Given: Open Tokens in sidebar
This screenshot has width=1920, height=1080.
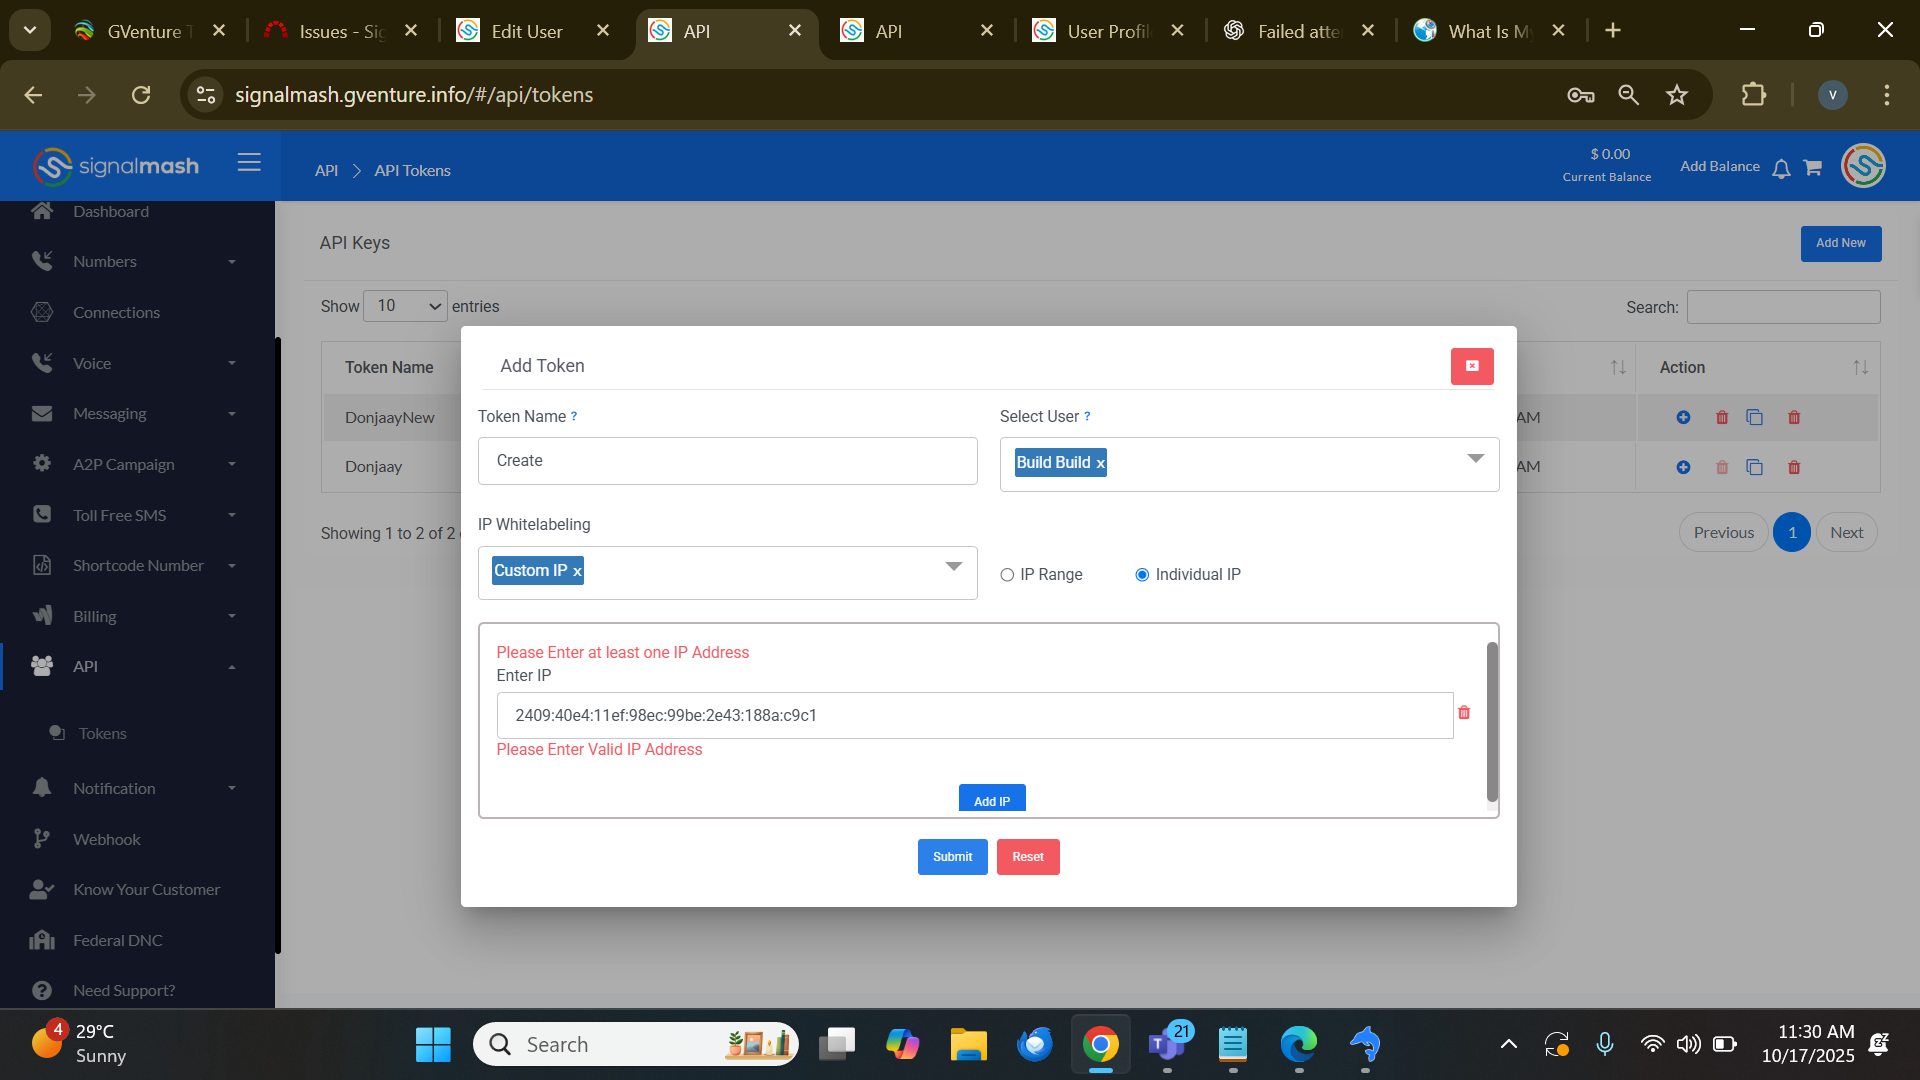Looking at the screenshot, I should (x=102, y=734).
